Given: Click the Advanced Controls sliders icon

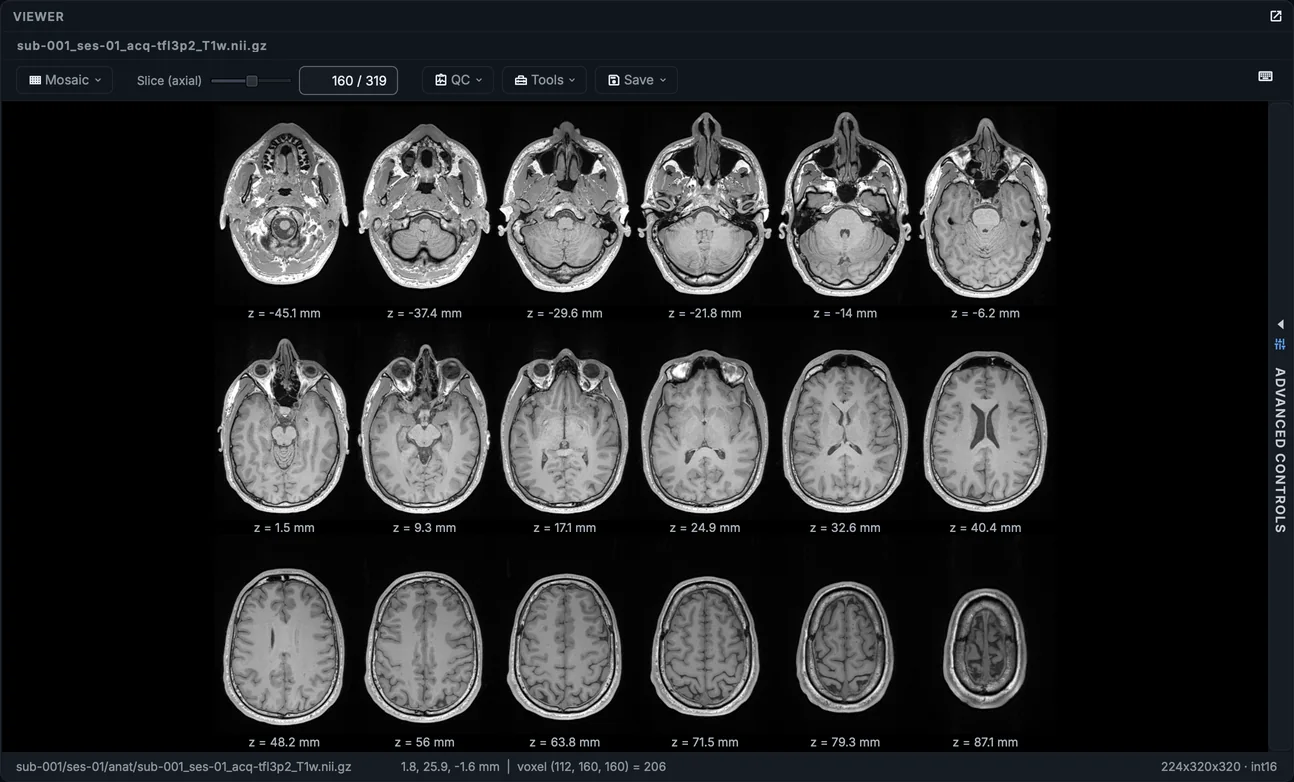Looking at the screenshot, I should [x=1280, y=344].
